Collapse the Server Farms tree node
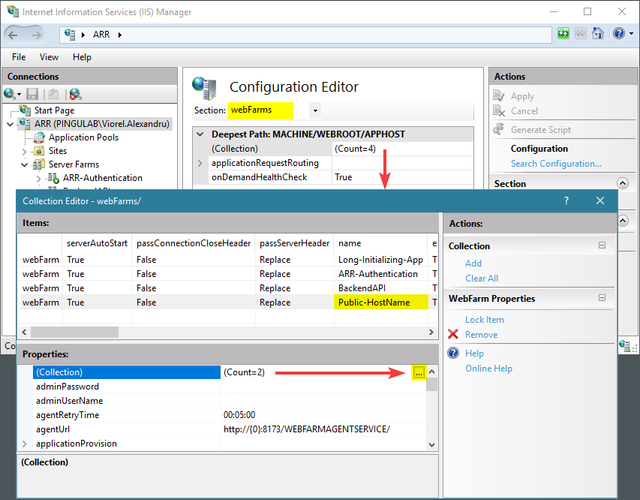The image size is (640, 500). point(24,165)
